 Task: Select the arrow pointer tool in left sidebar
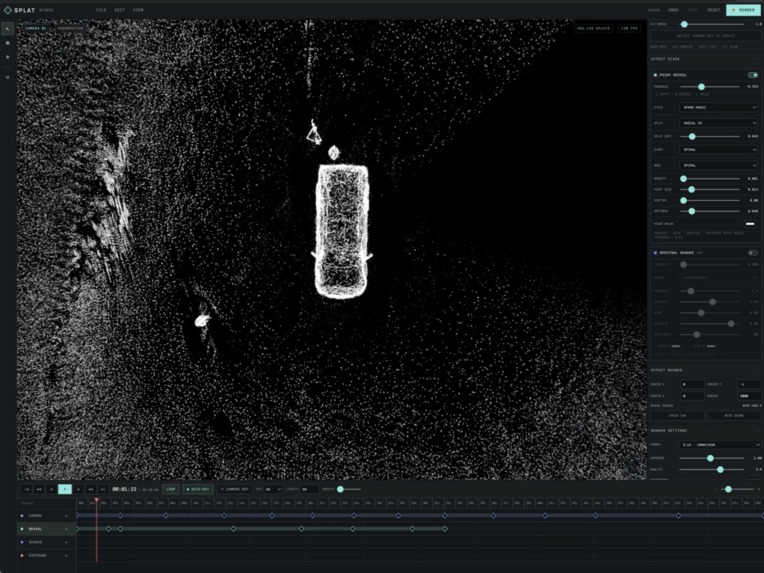pos(7,29)
